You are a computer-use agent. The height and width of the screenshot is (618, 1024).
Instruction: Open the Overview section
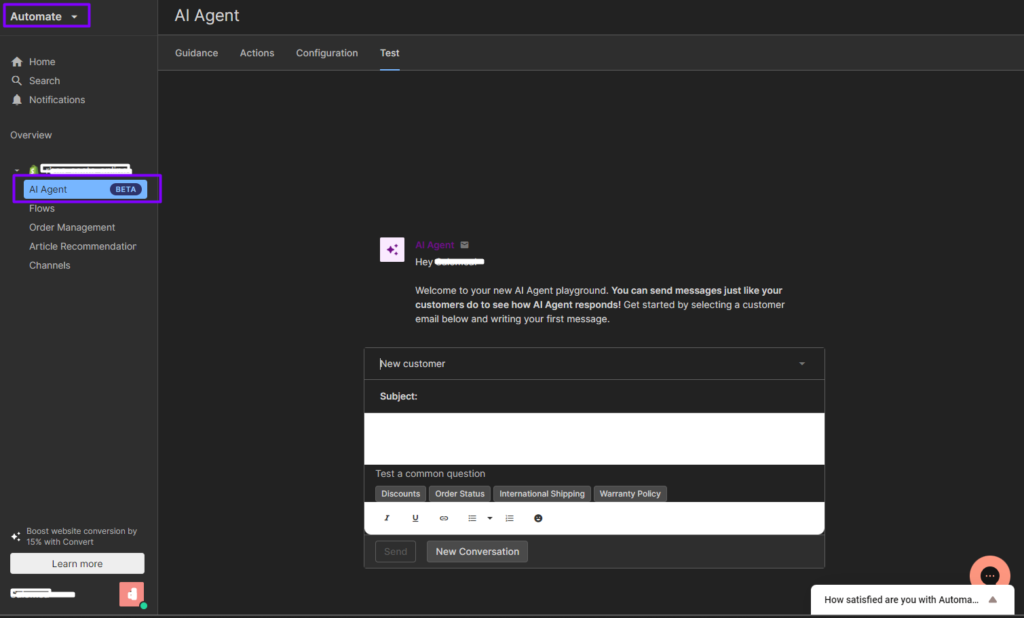31,135
